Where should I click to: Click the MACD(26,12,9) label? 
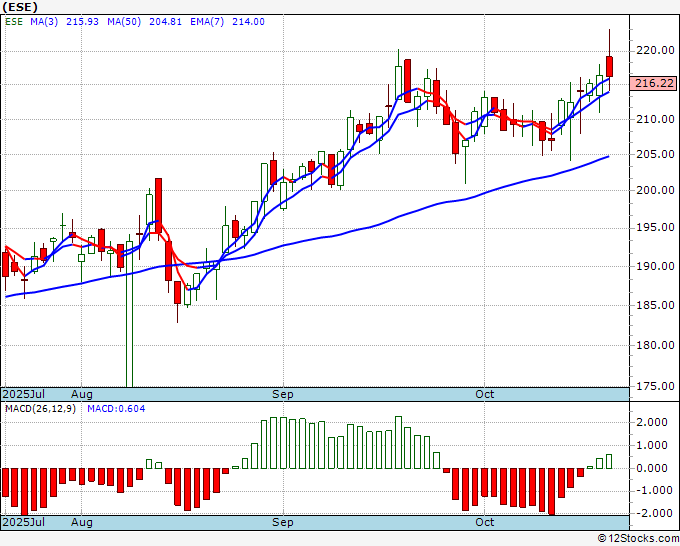point(40,409)
